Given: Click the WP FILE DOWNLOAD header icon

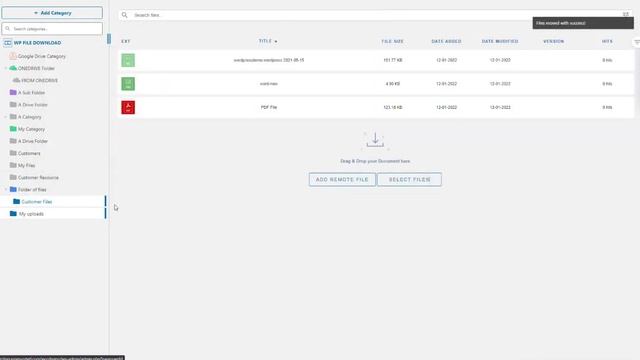Looking at the screenshot, I should [8, 43].
